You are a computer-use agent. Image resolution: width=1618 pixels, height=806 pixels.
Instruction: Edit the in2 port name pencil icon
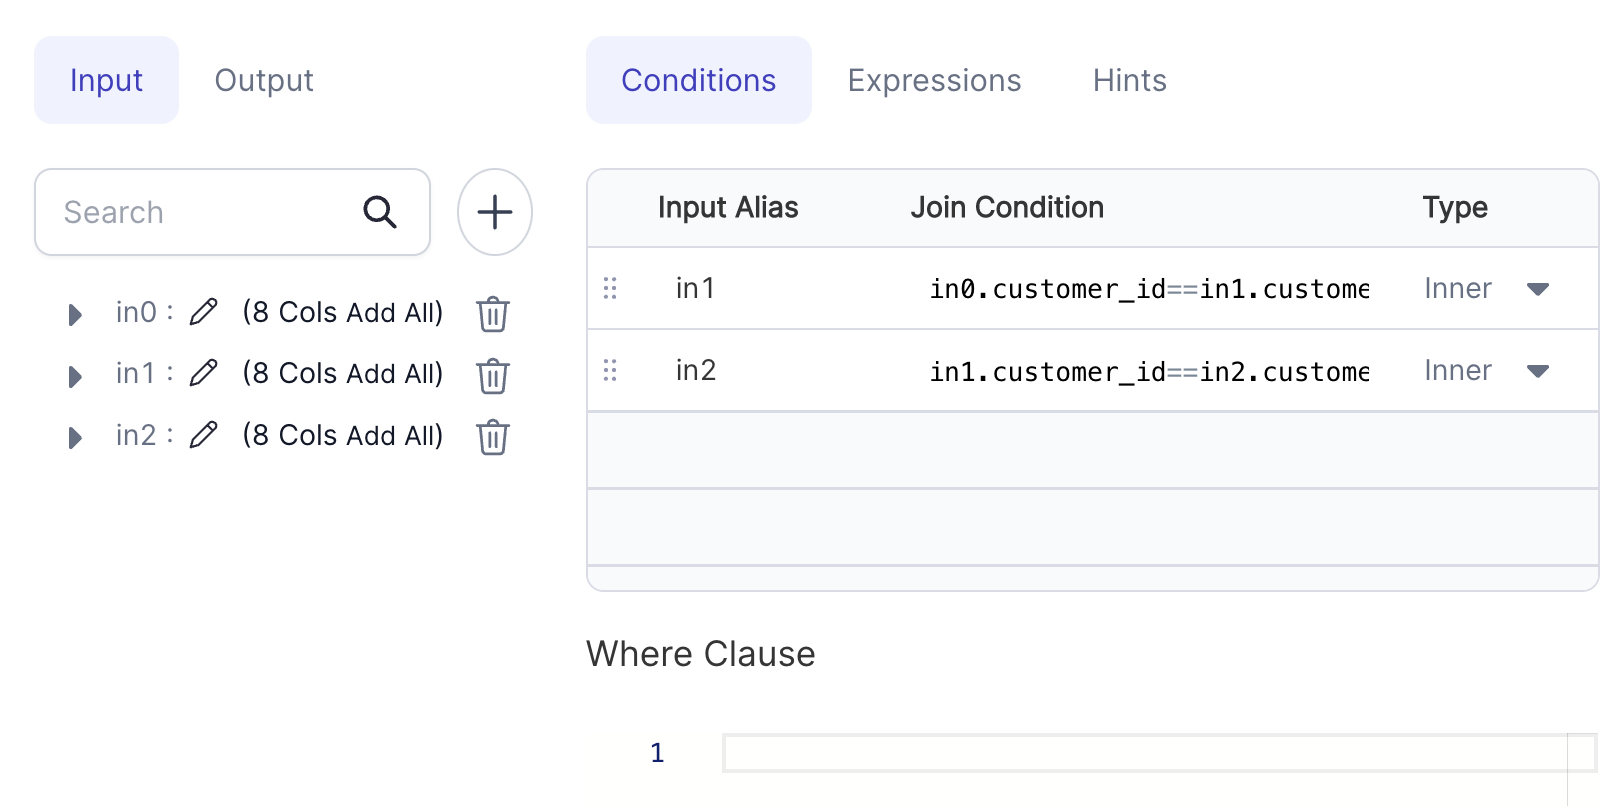(x=204, y=435)
